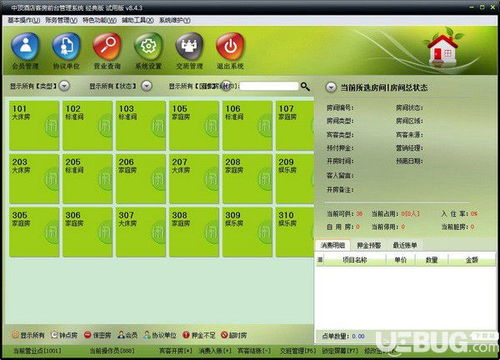
Task: Click 当前营业点[1001] status text
Action: pyautogui.click(x=37, y=351)
